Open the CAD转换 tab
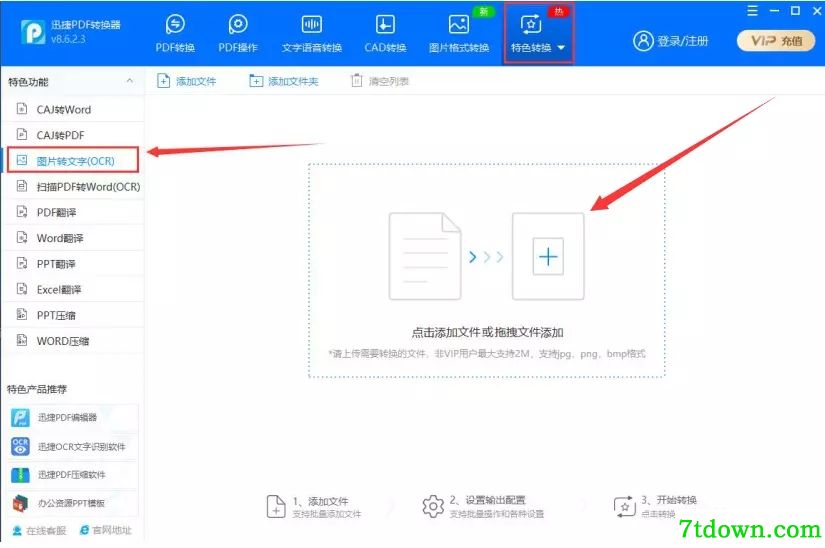 click(385, 33)
